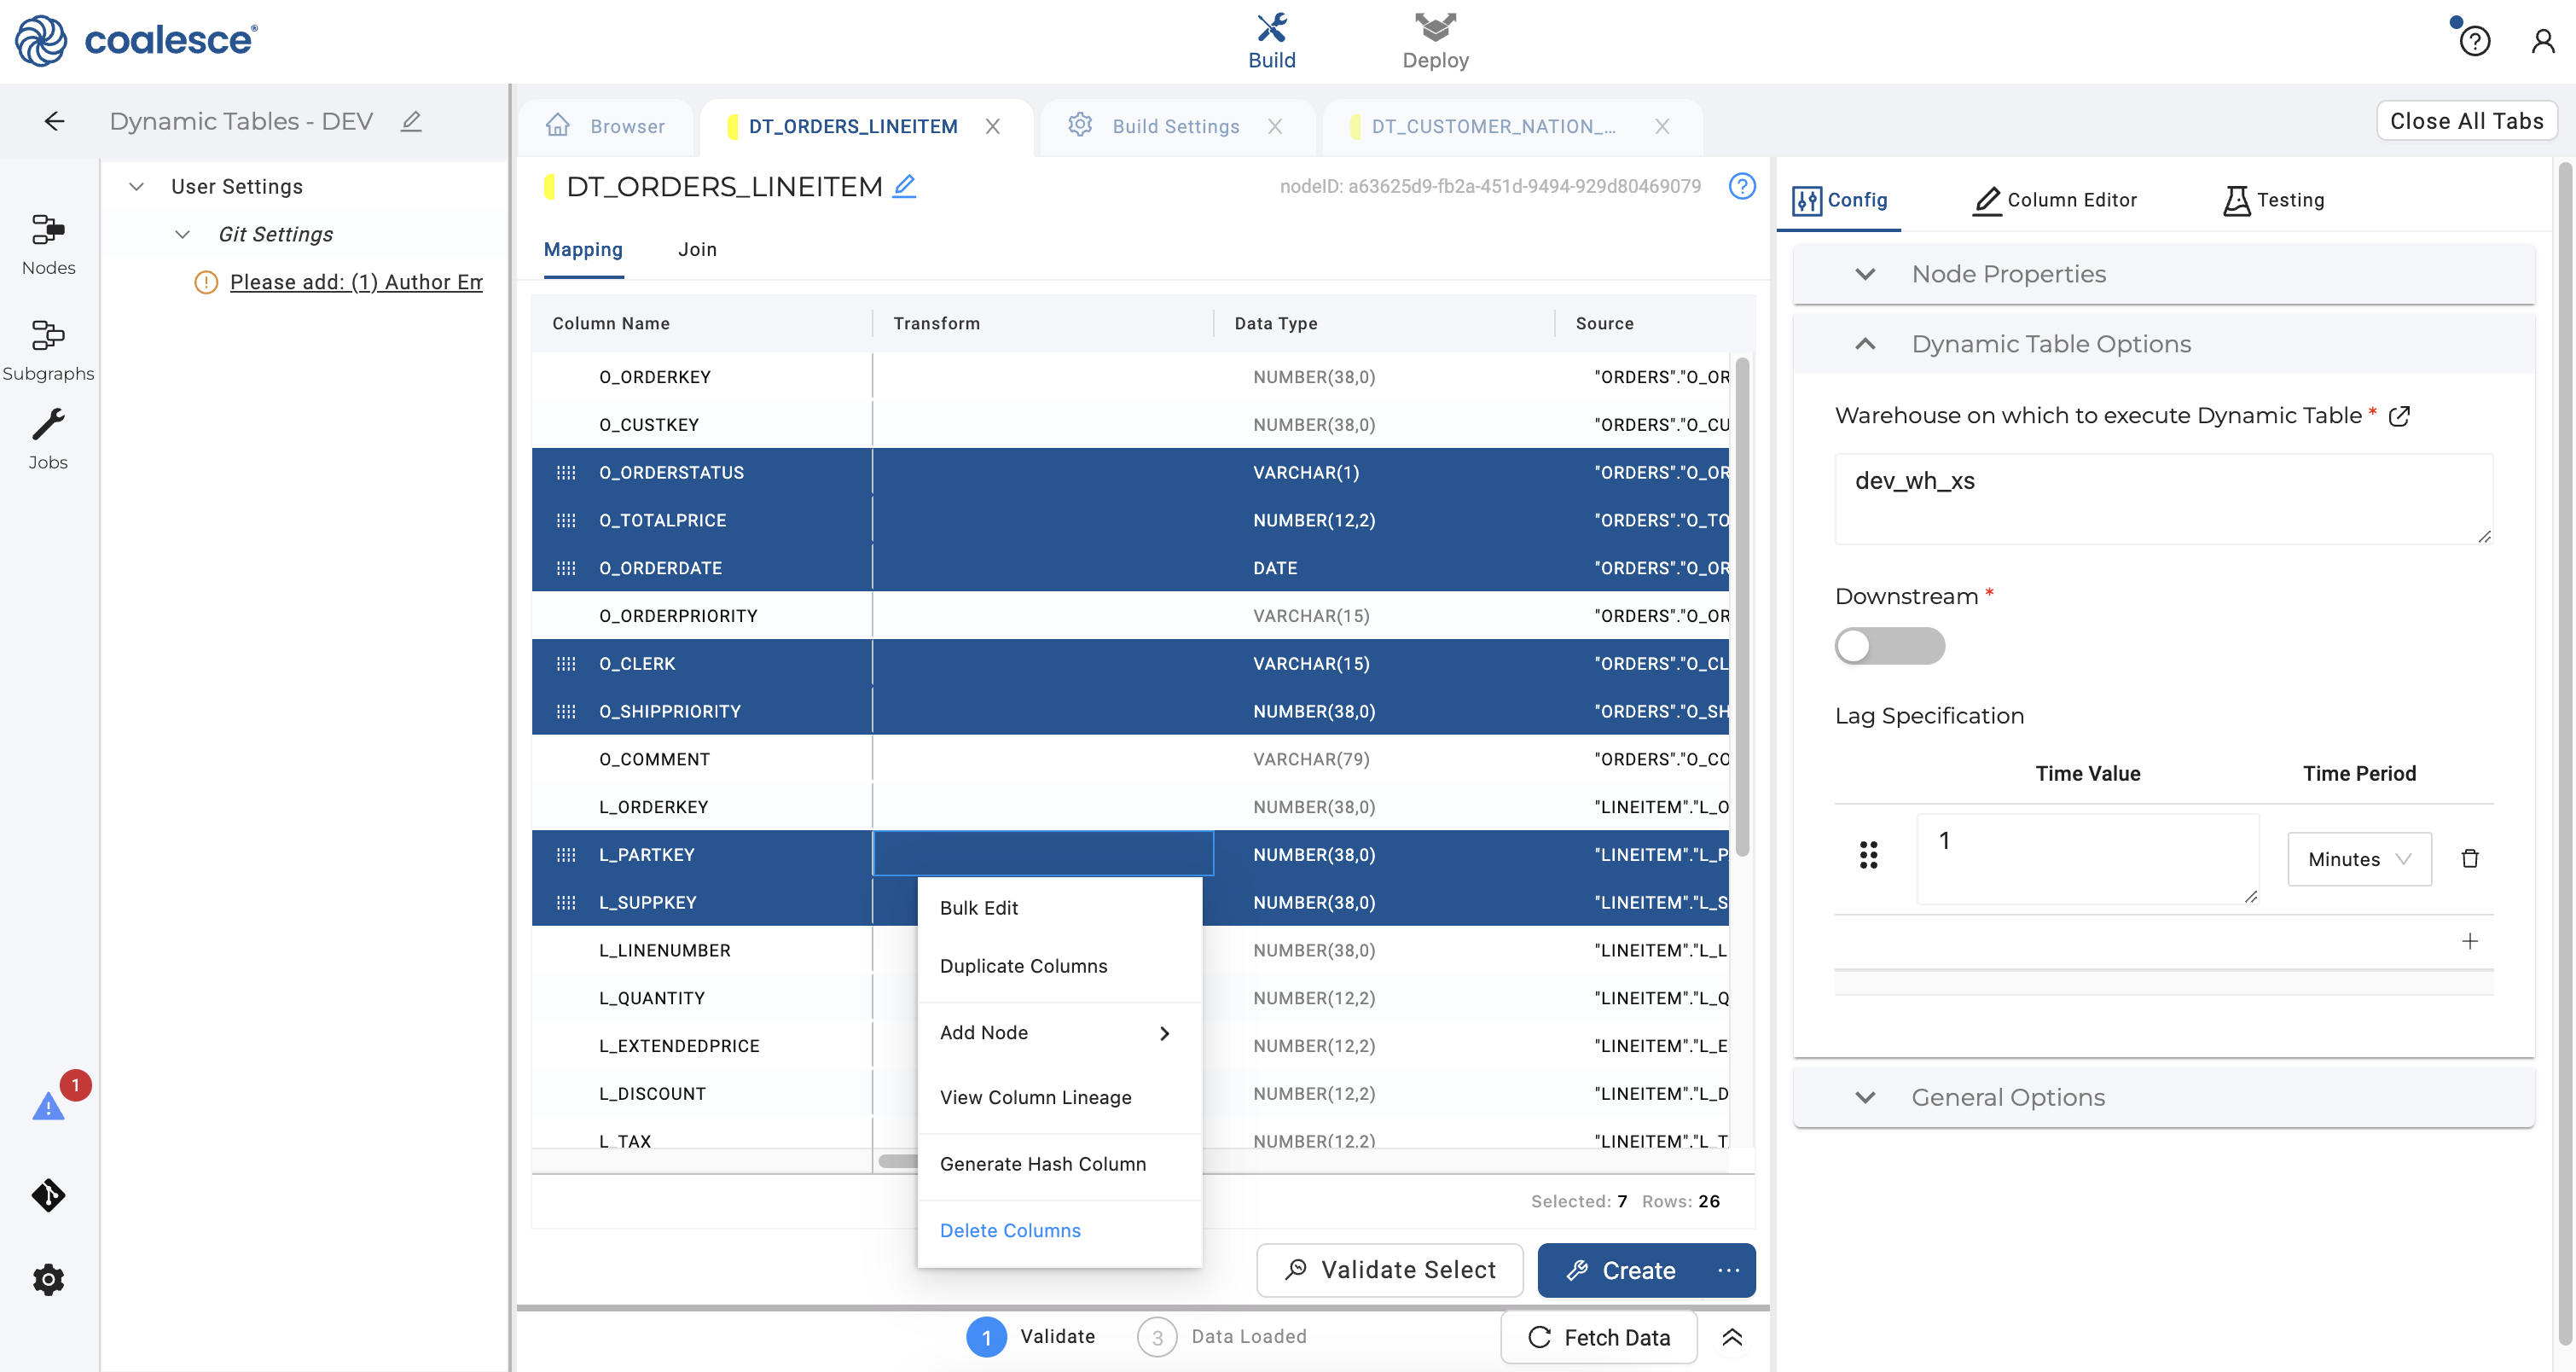Click the warehouse name text field
The image size is (2576, 1372).
click(2162, 498)
